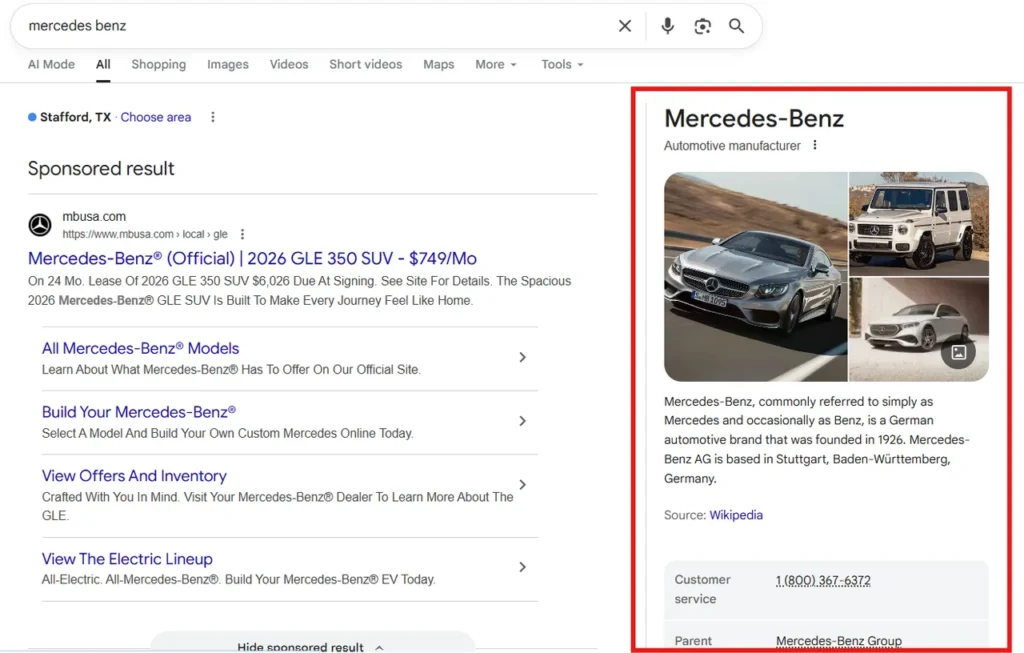Viewport: 1024px width, 653px height.
Task: Collapse ads with Hide sponsored result
Action: click(x=311, y=645)
